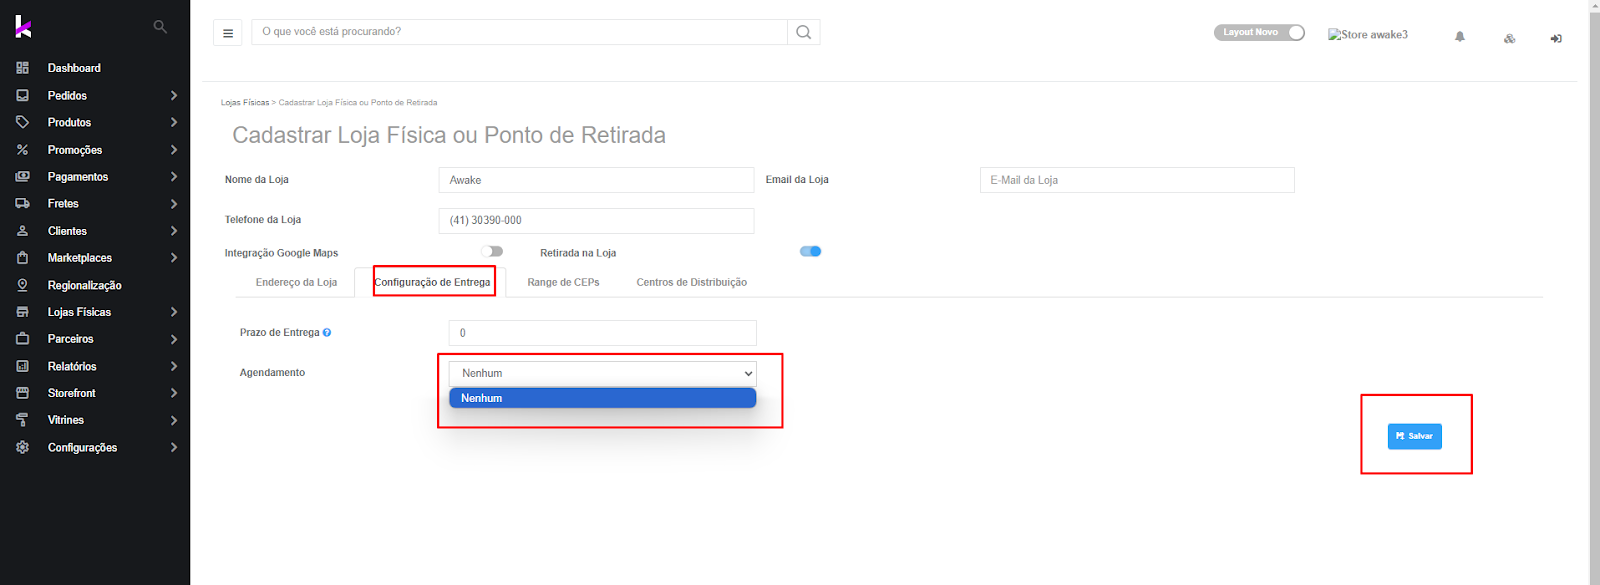This screenshot has height=585, width=1600.
Task: Click the Parceiros briefcase icon
Action: [x=22, y=339]
